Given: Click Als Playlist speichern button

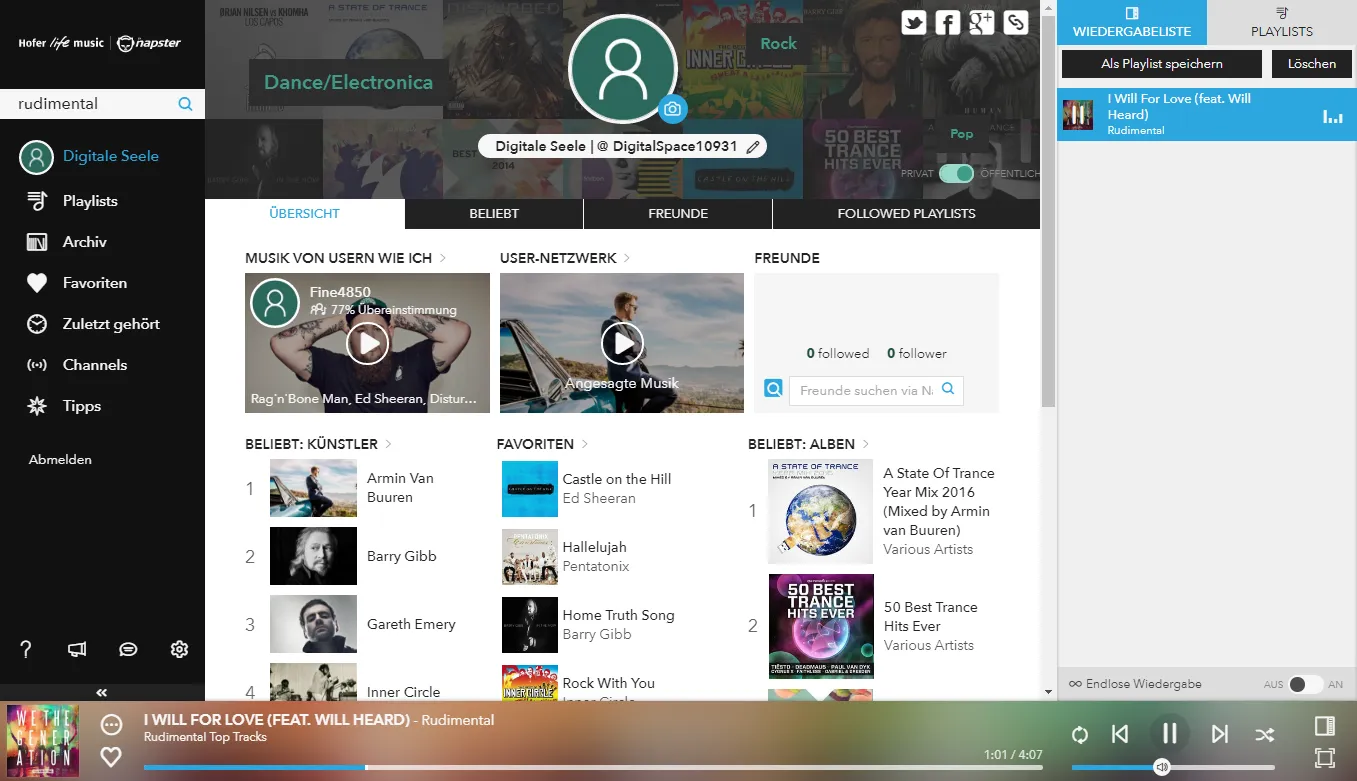Looking at the screenshot, I should (x=1161, y=64).
